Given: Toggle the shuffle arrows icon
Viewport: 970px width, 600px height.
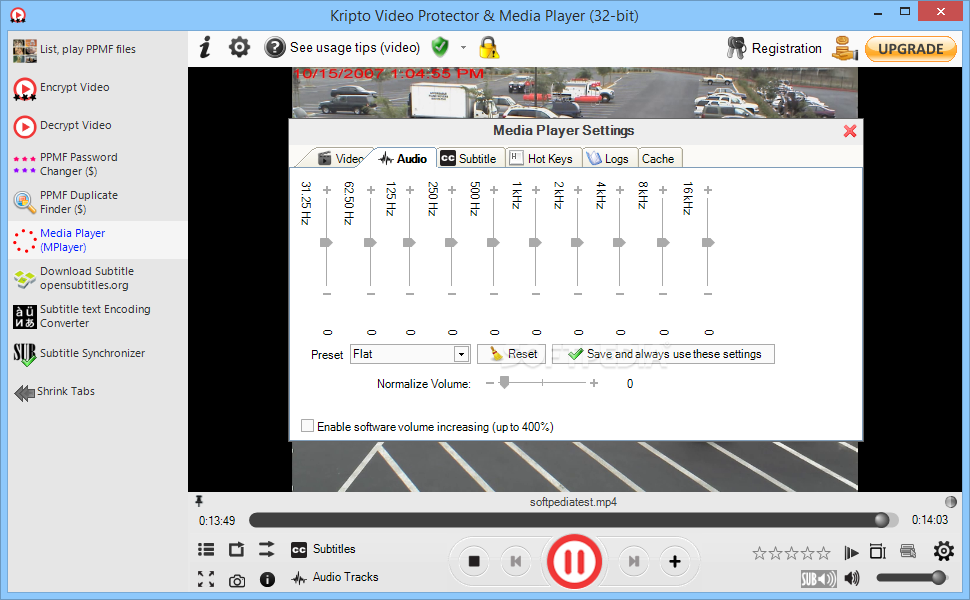Looking at the screenshot, I should pos(267,549).
